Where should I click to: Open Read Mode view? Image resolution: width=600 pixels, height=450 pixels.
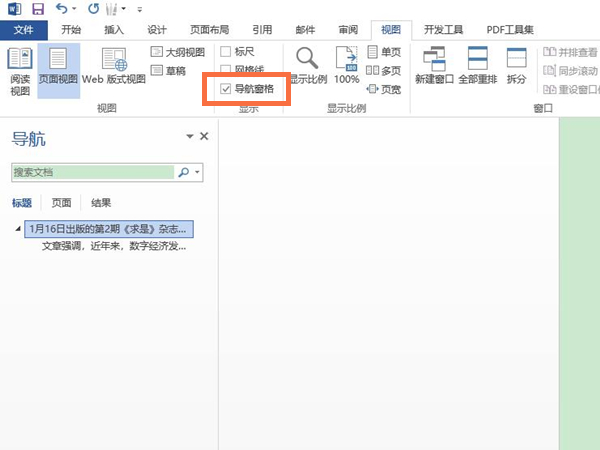click(20, 70)
